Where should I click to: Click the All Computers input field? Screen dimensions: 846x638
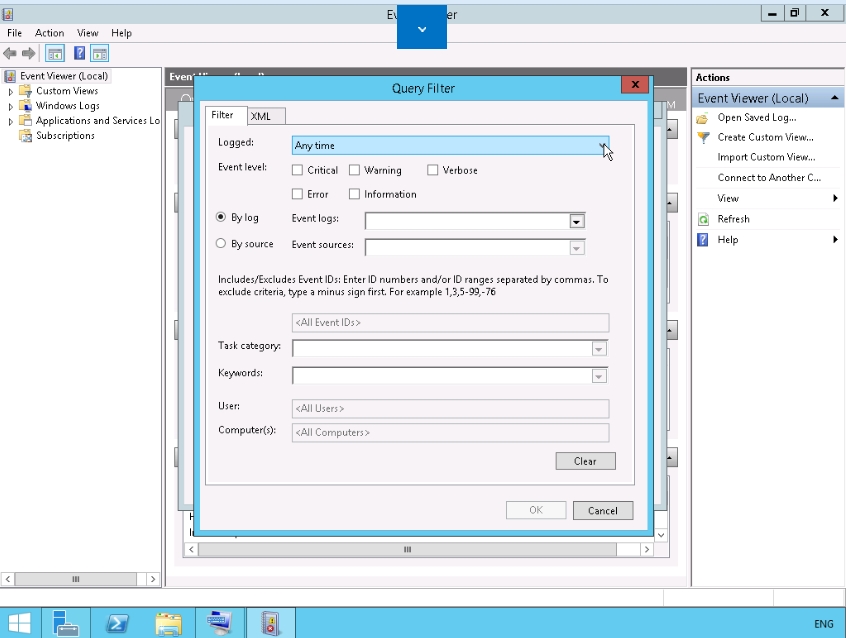451,433
